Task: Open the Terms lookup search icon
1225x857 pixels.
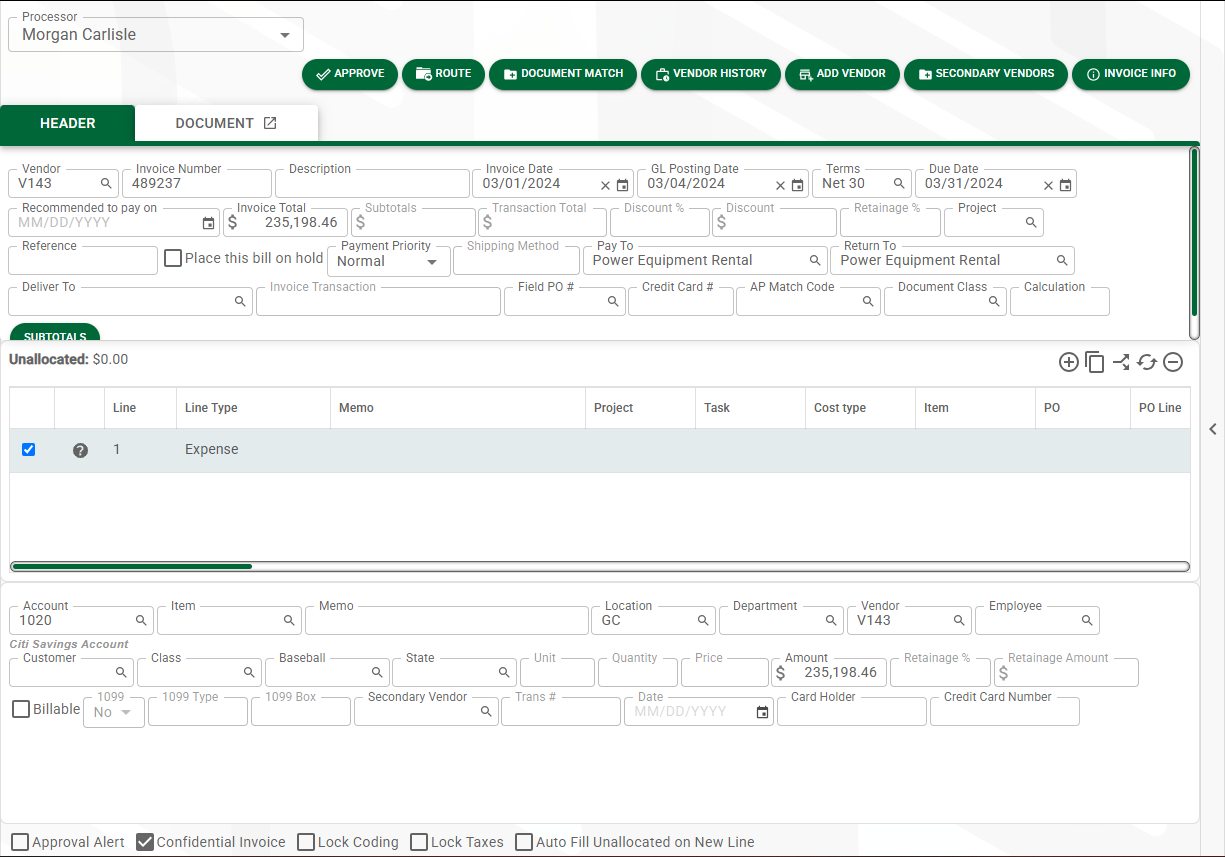Action: (899, 184)
